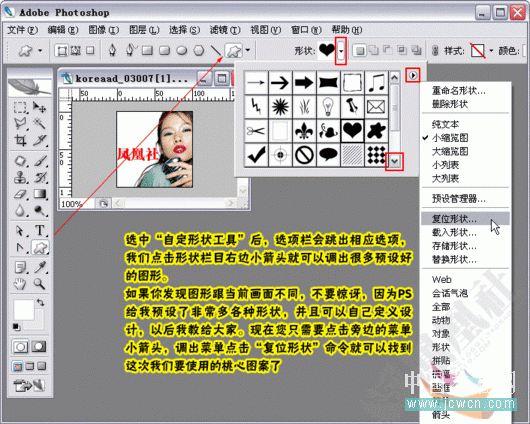Select the Slice tool
The height and width of the screenshot is (424, 530).
(x=40, y=140)
